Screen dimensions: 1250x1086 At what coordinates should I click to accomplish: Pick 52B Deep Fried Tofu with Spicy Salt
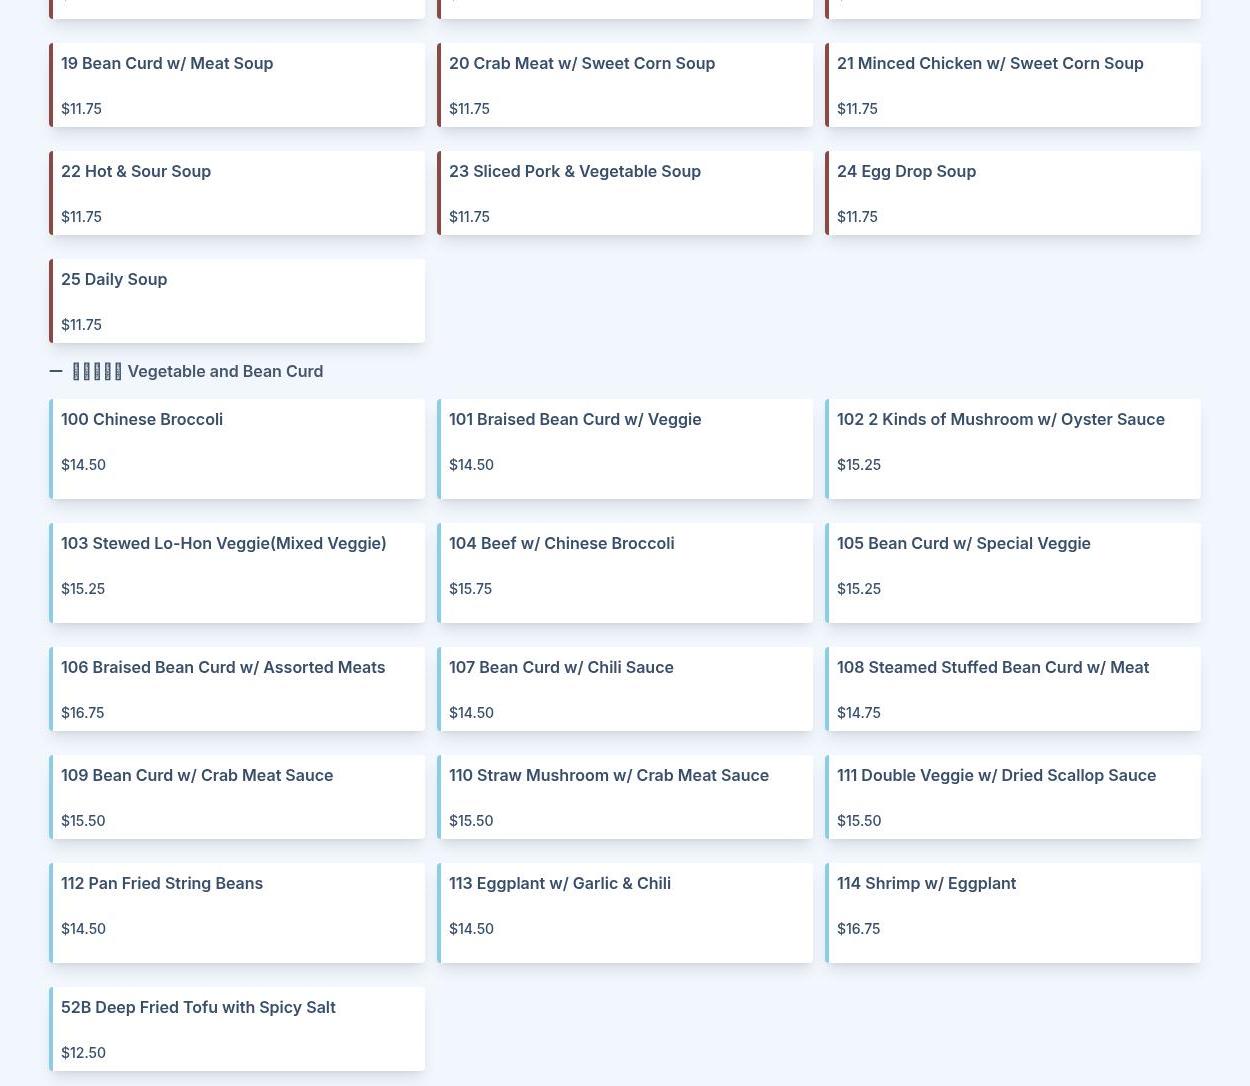click(x=237, y=1029)
